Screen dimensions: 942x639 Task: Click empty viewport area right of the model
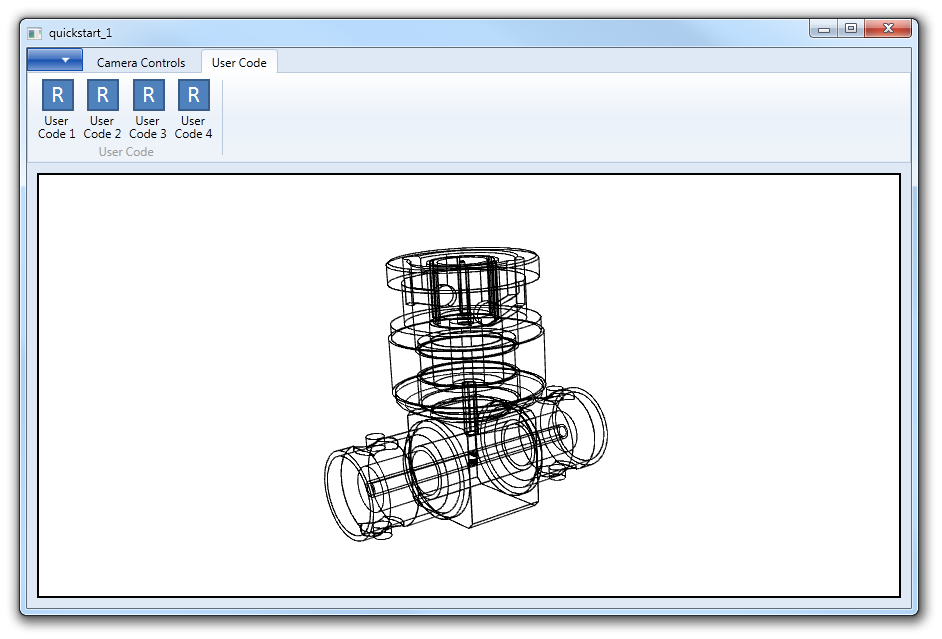(x=760, y=400)
